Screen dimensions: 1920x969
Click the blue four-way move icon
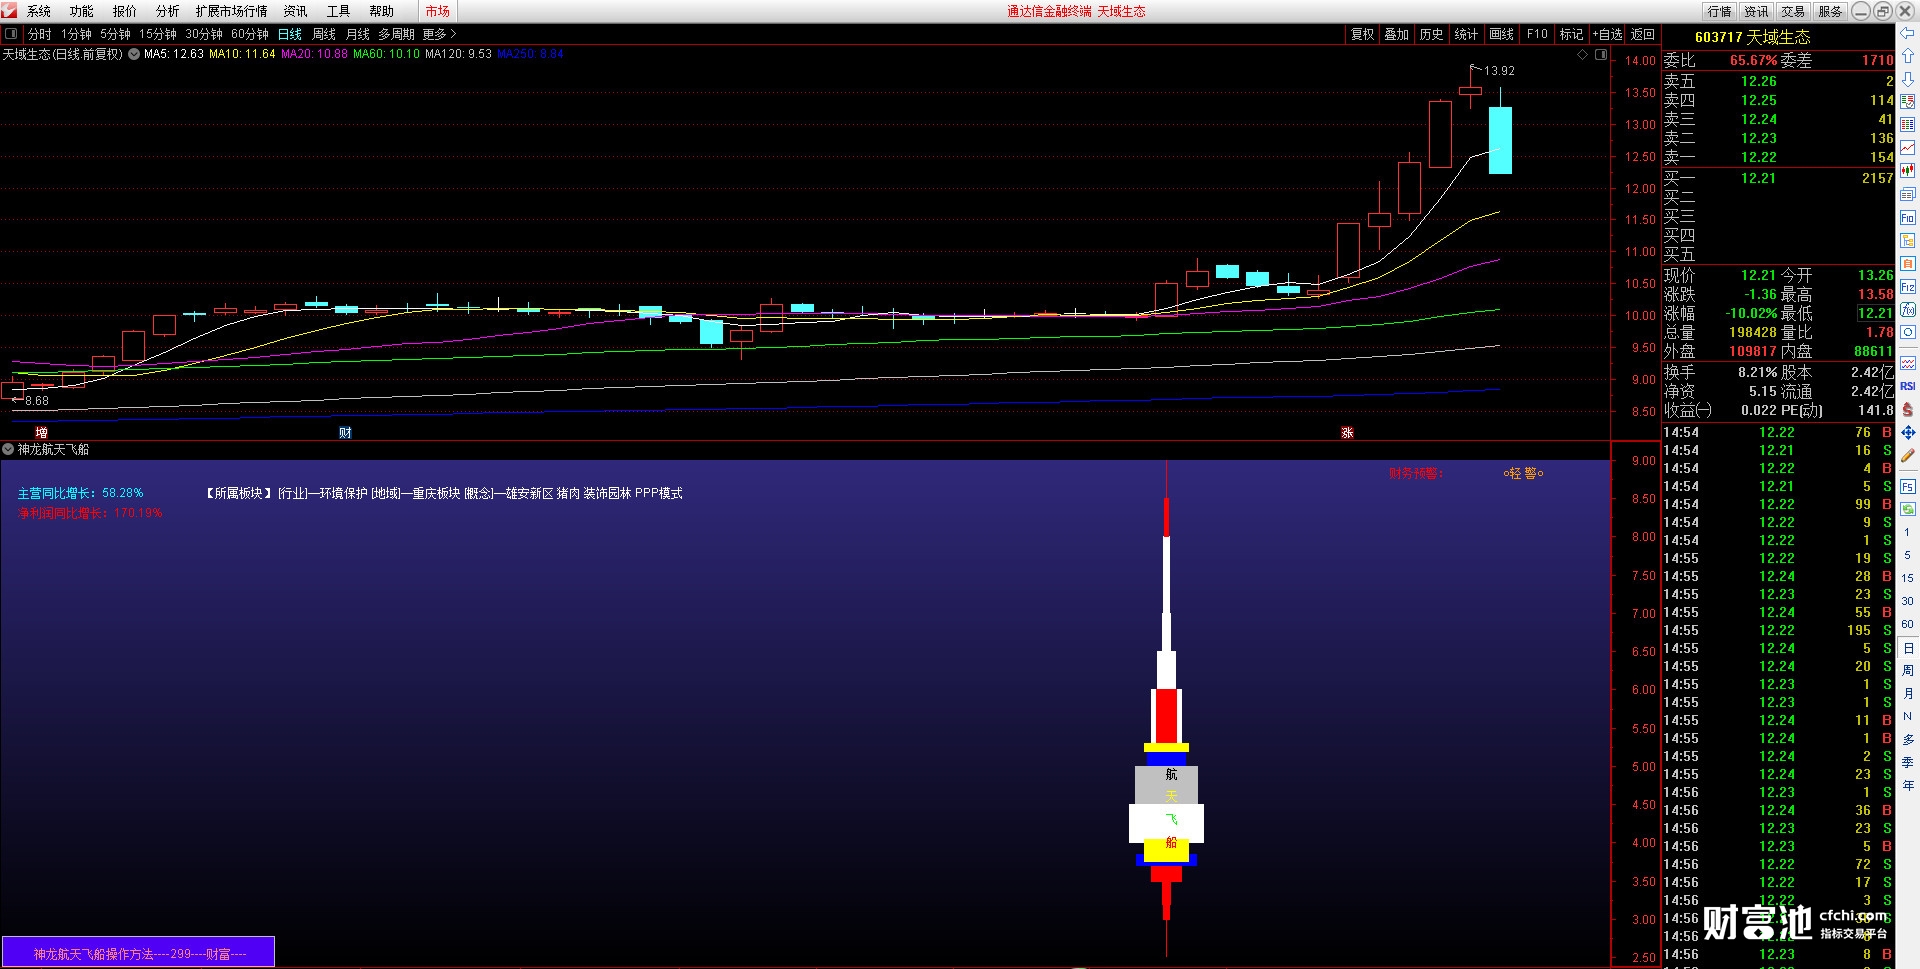click(x=1908, y=432)
